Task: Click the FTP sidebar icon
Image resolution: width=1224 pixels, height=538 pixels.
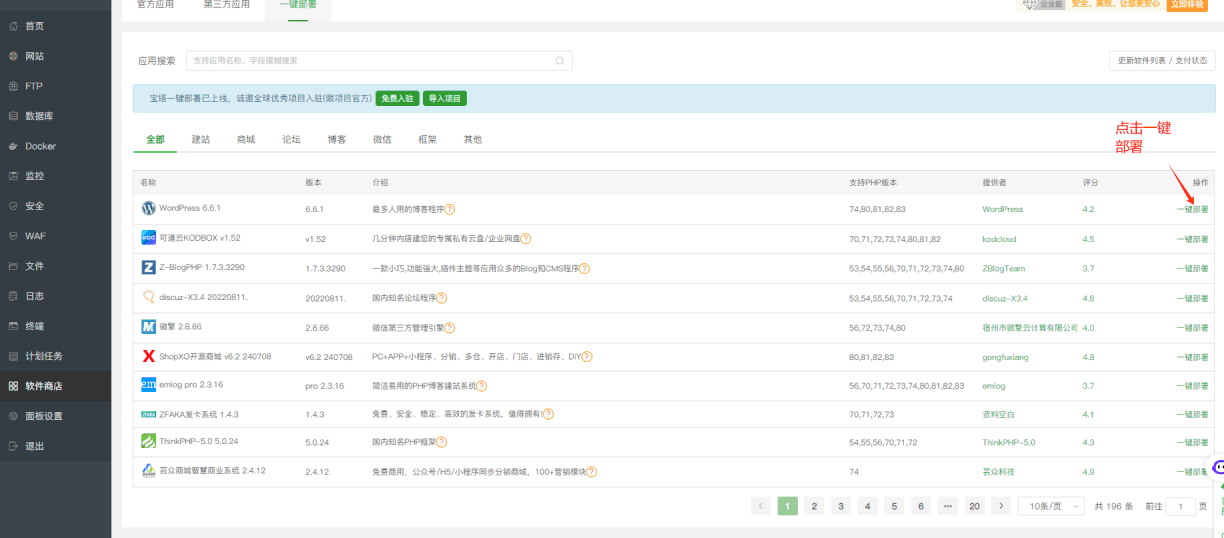Action: (13, 86)
